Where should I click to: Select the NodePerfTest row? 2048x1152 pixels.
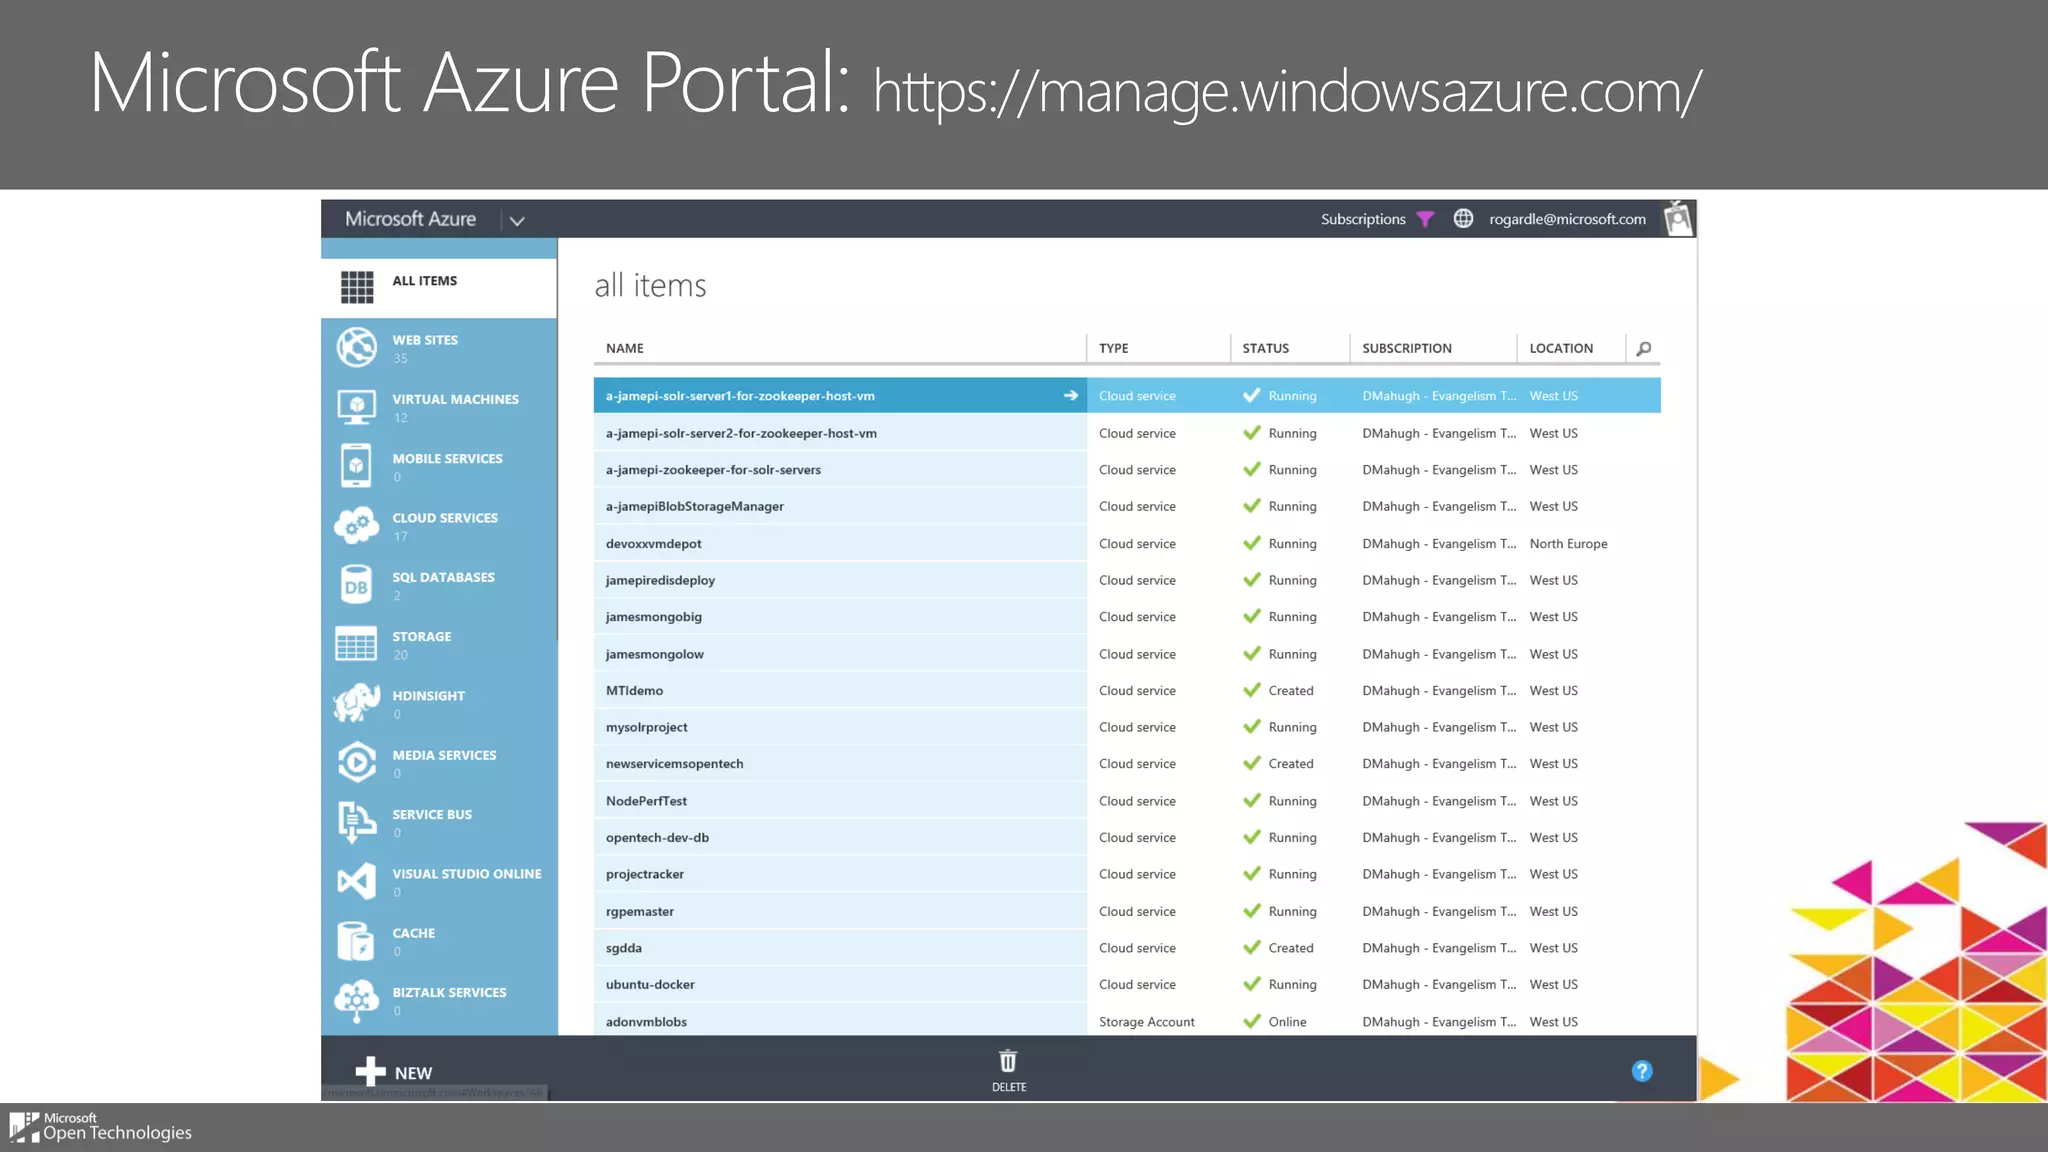[x=1127, y=800]
